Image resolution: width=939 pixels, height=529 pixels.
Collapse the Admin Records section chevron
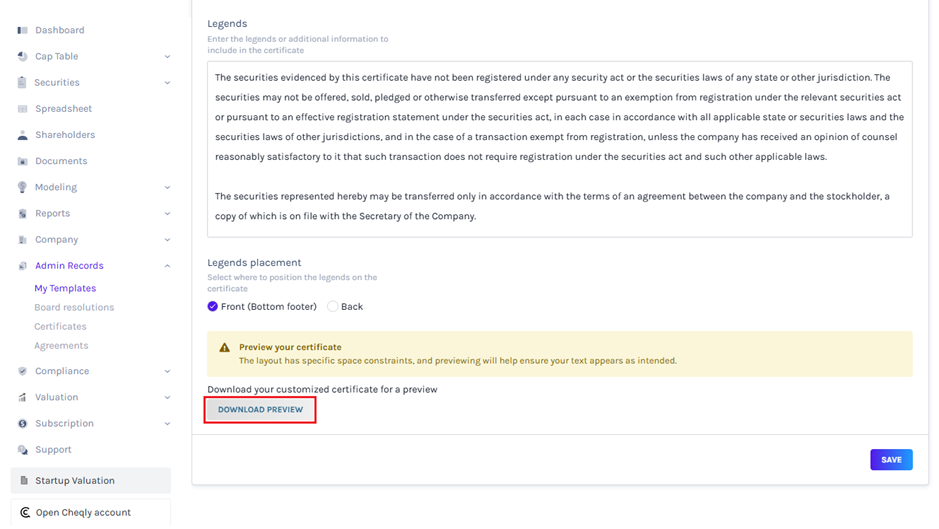pos(167,266)
